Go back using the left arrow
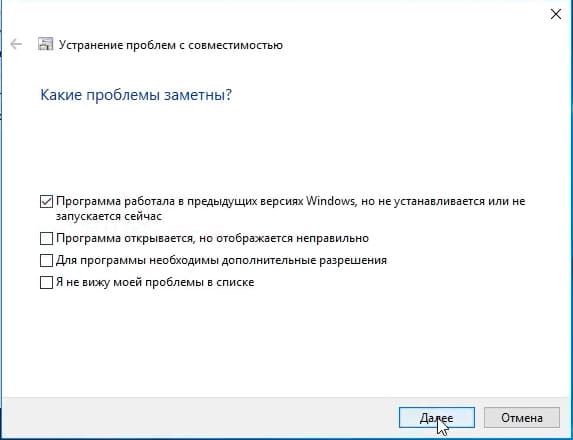This screenshot has width=573, height=440. pos(16,45)
